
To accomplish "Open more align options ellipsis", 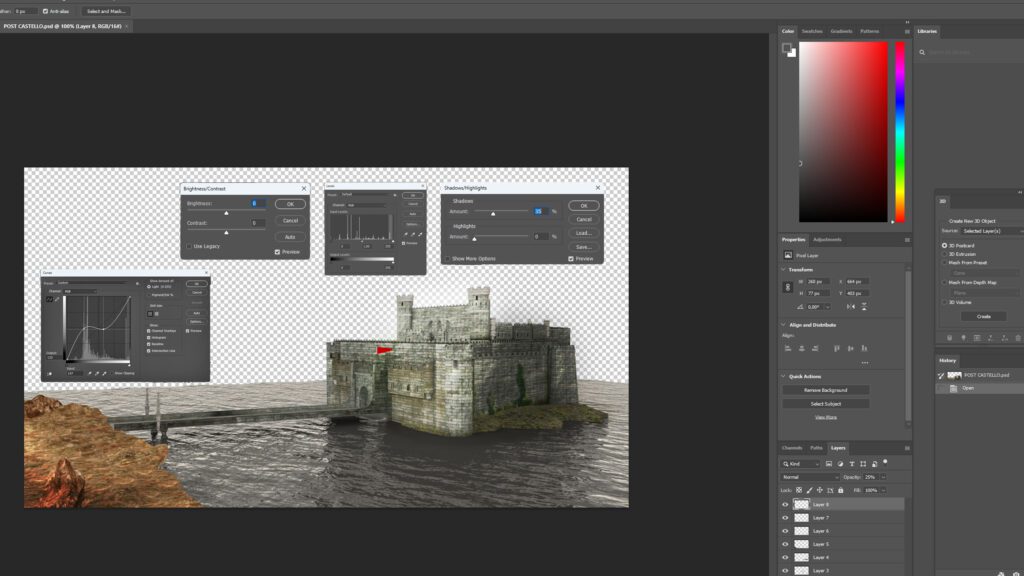I will tap(865, 362).
